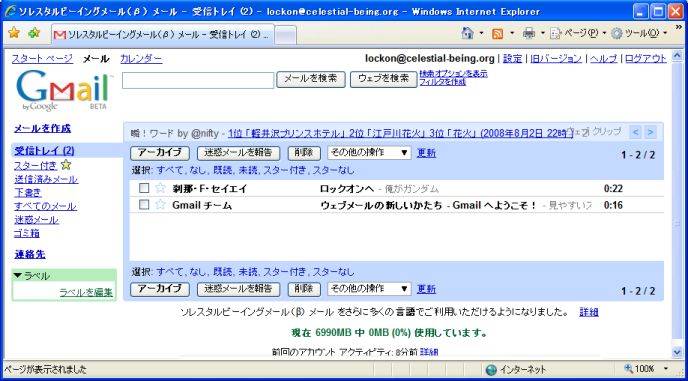Screen dimensions: 688x381
Task: Open the bottom その他の操作 dropdown
Action: (x=369, y=289)
